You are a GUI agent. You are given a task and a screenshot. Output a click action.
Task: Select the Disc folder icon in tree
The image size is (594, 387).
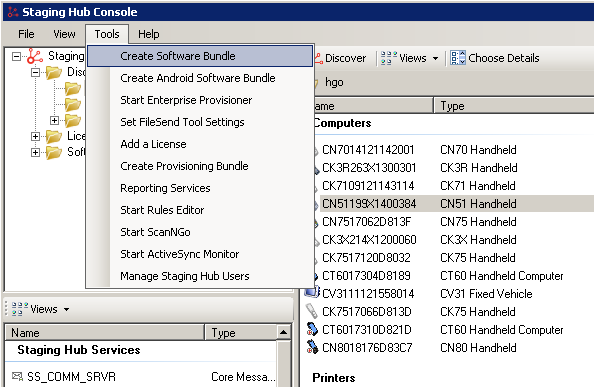[x=54, y=72]
